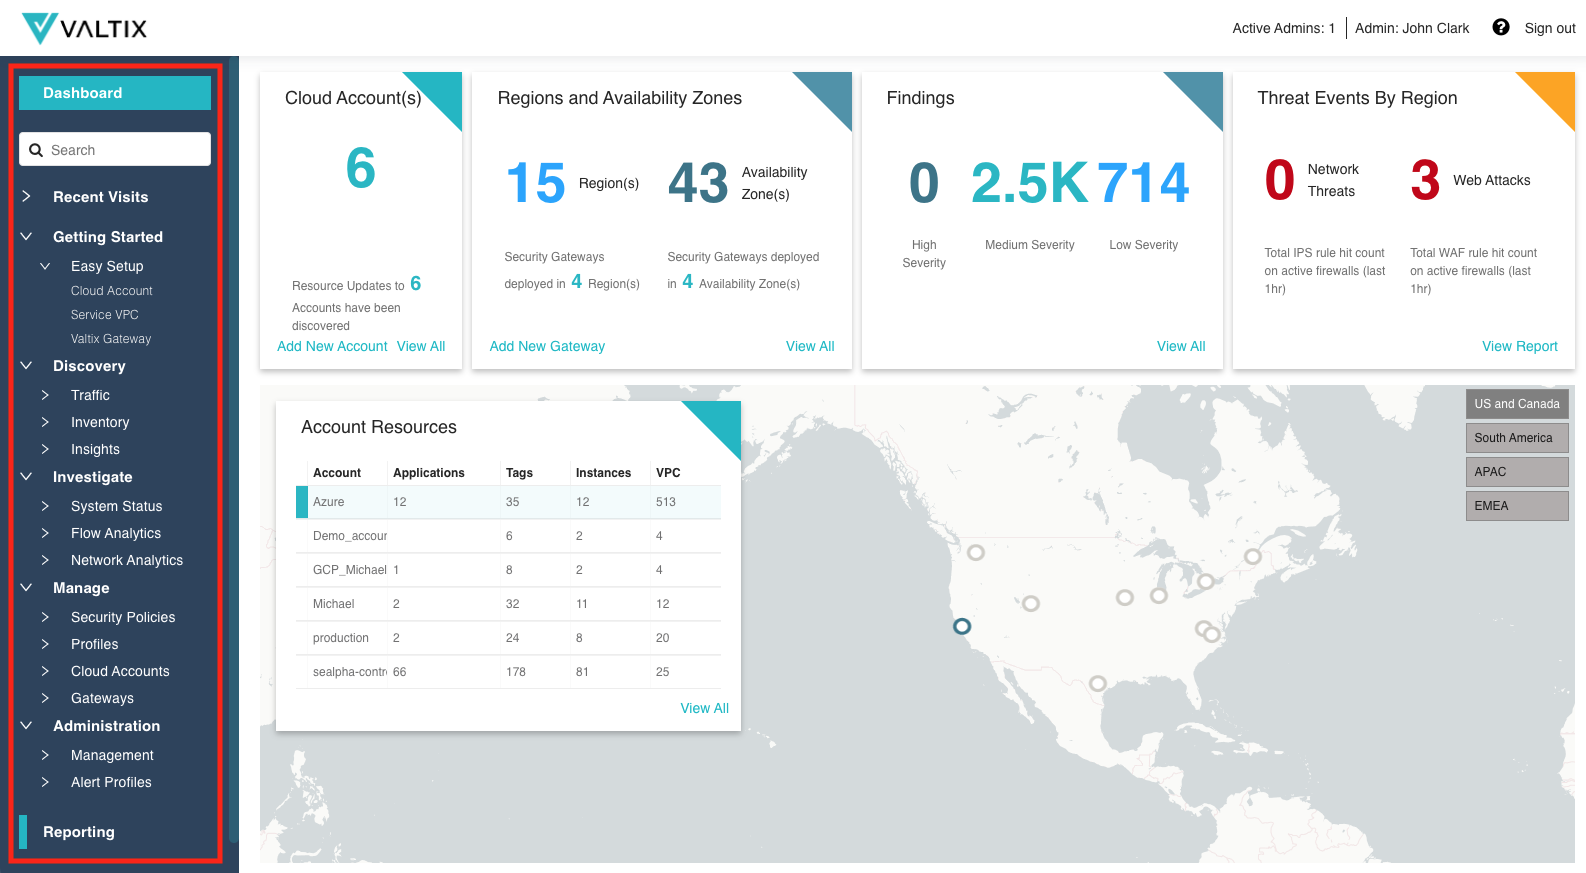The width and height of the screenshot is (1586, 873).
Task: Expand the Traffic item chevron
Action: [x=45, y=395]
